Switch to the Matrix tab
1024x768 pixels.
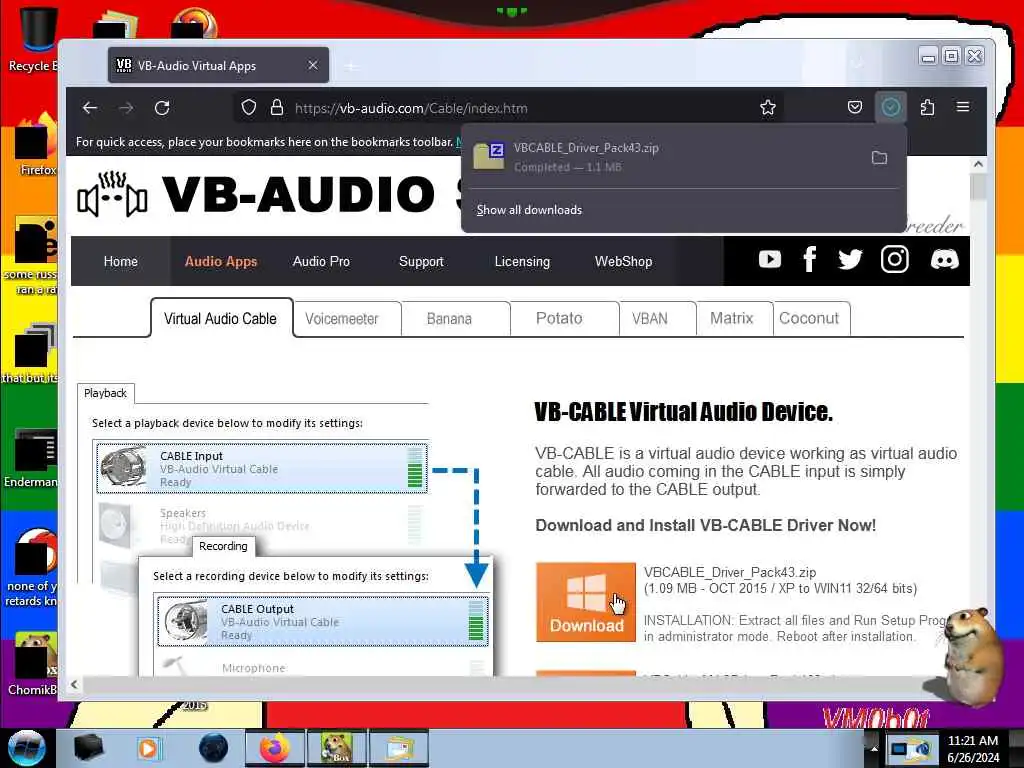point(735,319)
